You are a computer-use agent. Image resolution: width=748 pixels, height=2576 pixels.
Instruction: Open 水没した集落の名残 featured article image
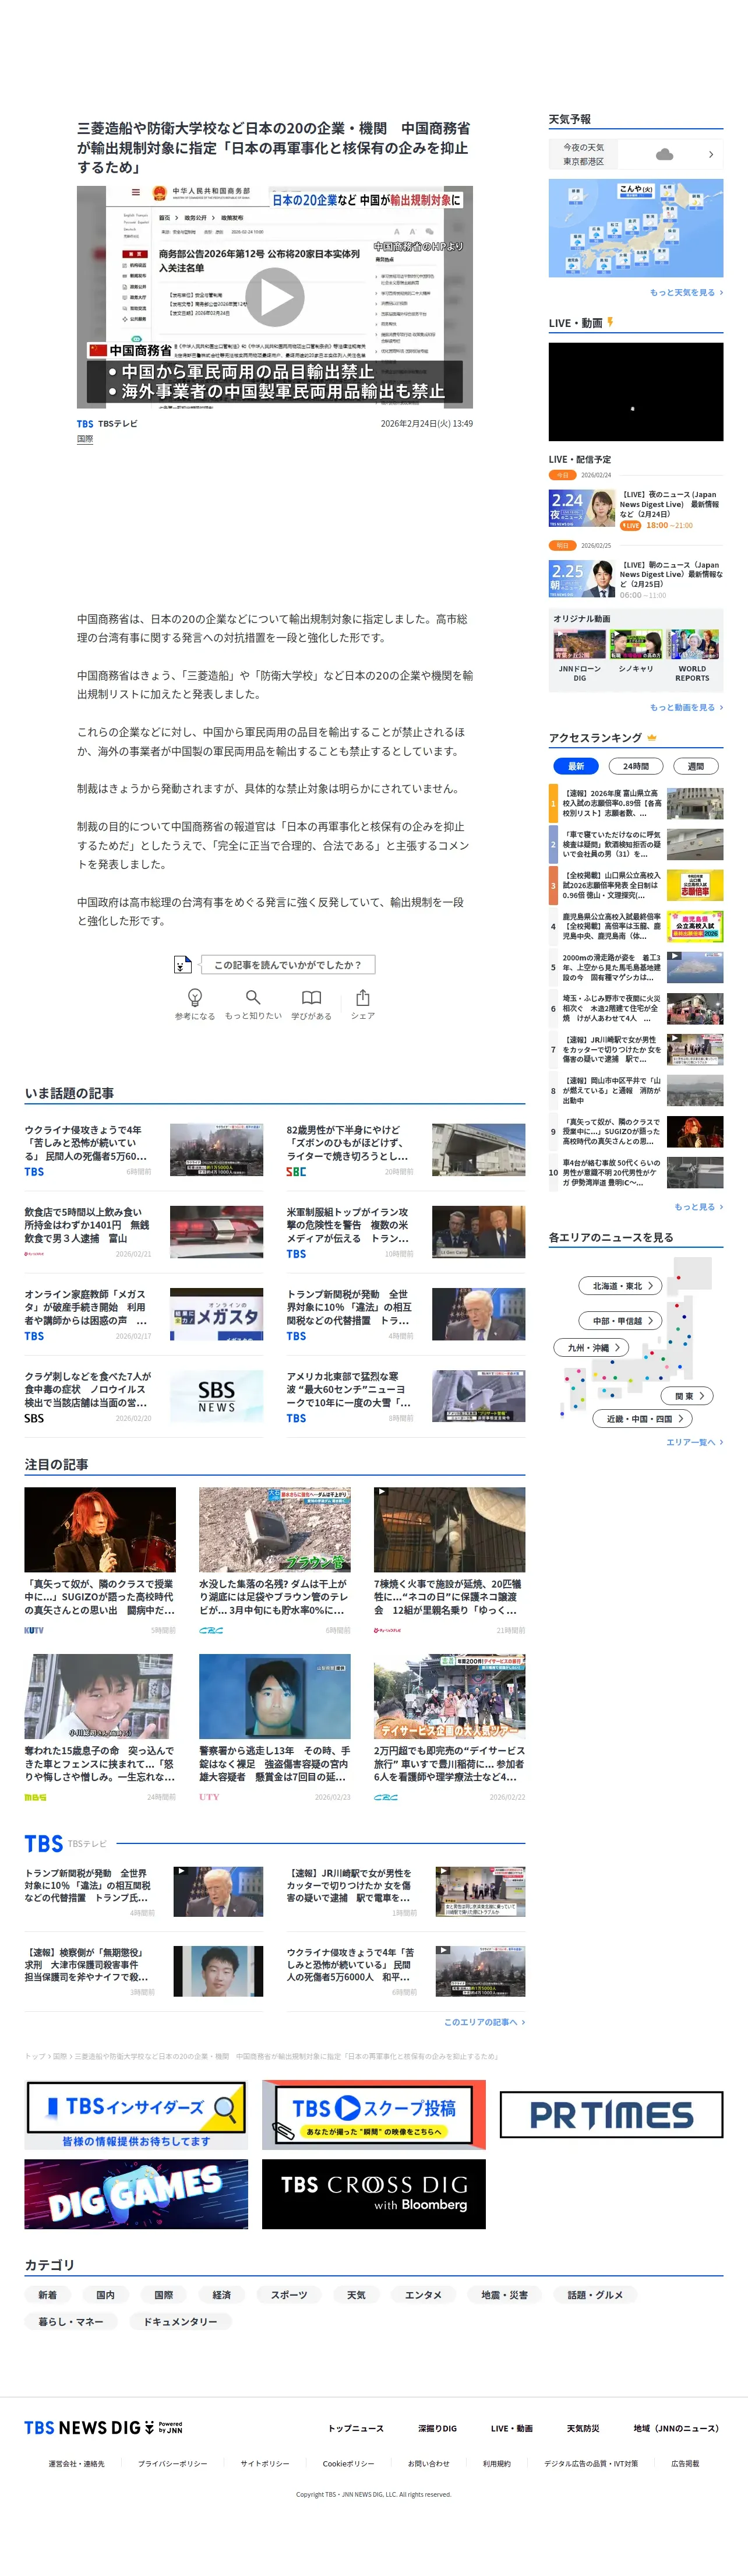275,1529
